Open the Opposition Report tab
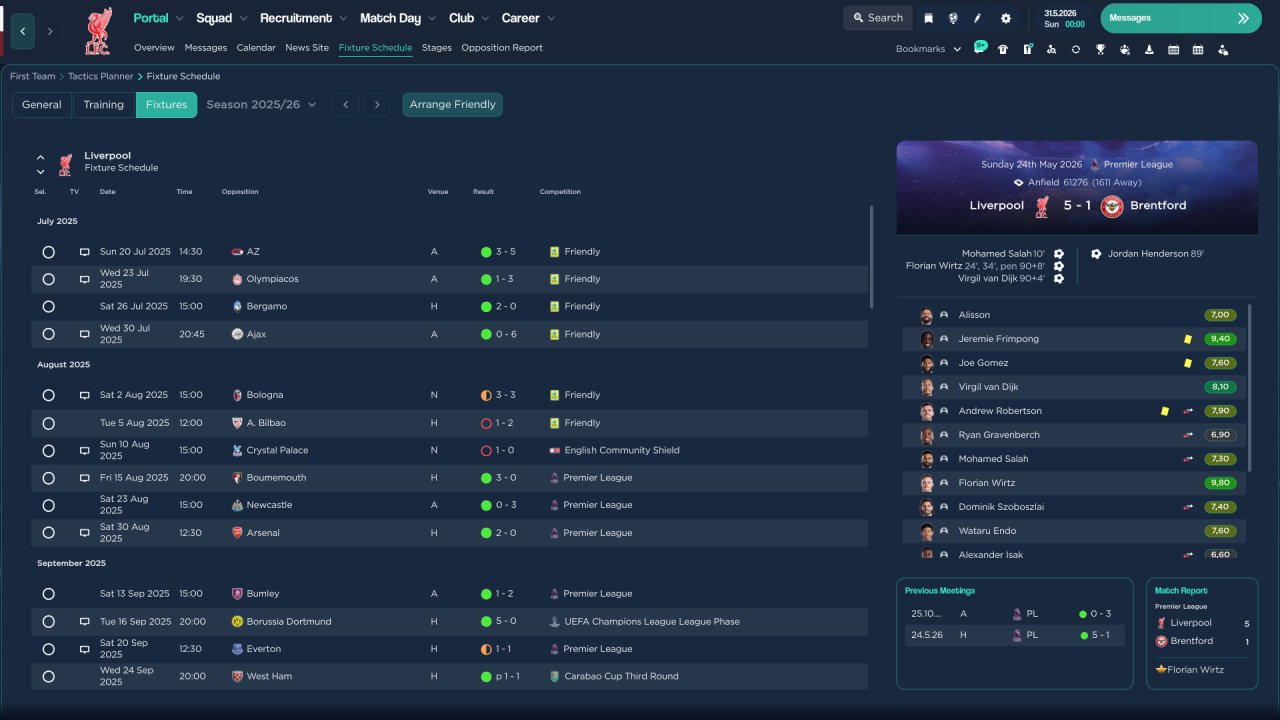Image resolution: width=1280 pixels, height=720 pixels. 502,48
